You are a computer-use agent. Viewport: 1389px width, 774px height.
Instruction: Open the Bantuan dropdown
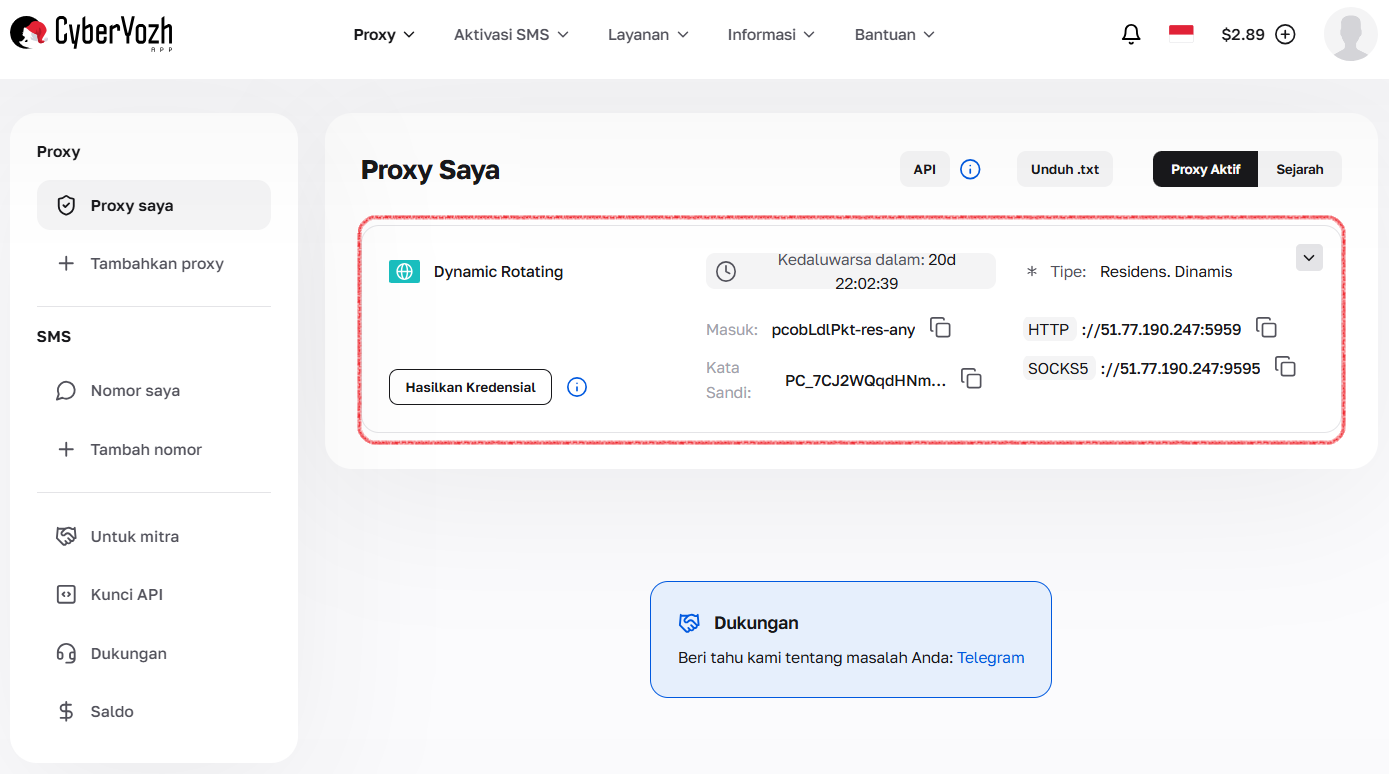[x=893, y=33]
